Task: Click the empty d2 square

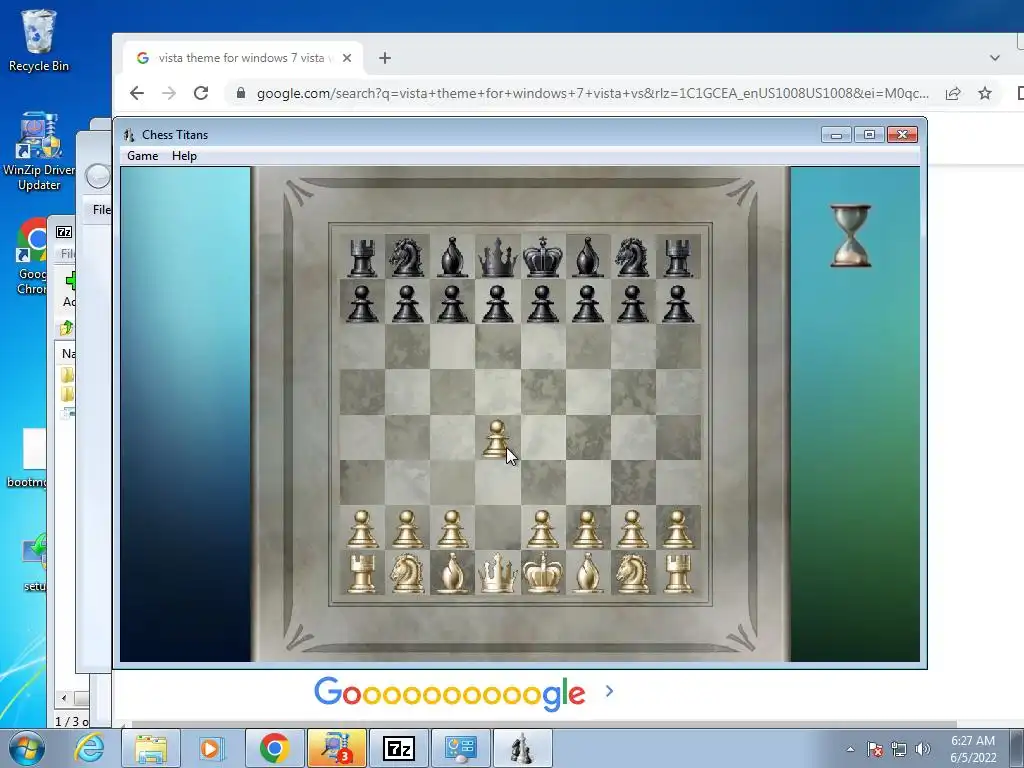Action: pos(498,528)
